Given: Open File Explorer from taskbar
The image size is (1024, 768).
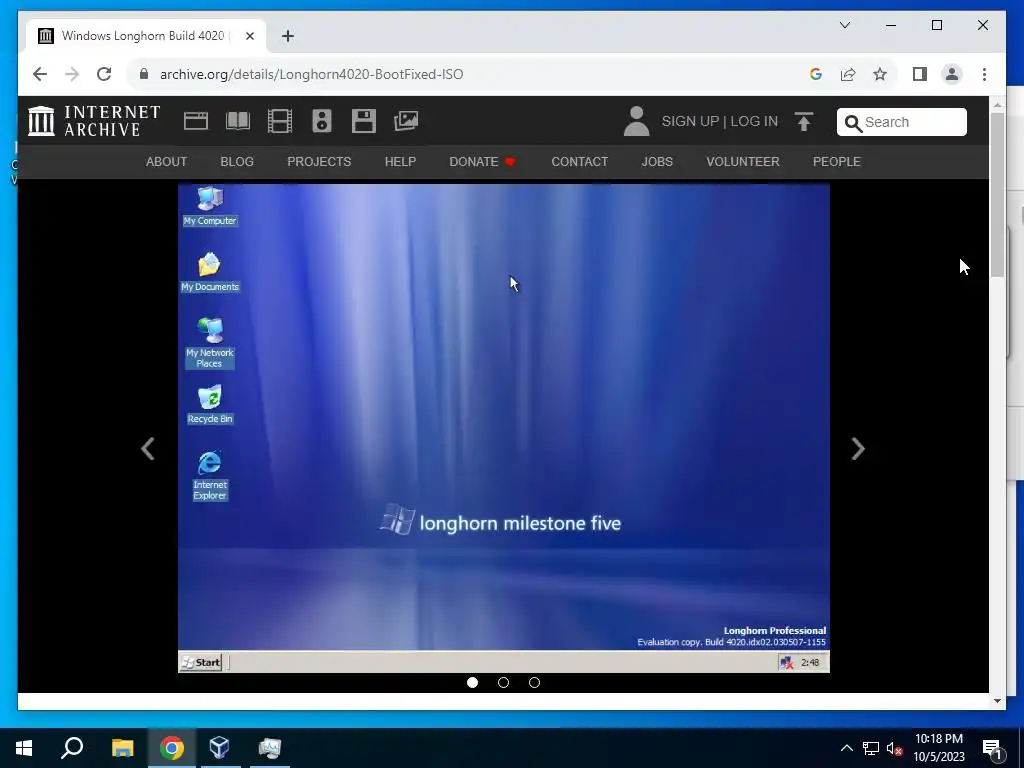Looking at the screenshot, I should click(x=122, y=748).
